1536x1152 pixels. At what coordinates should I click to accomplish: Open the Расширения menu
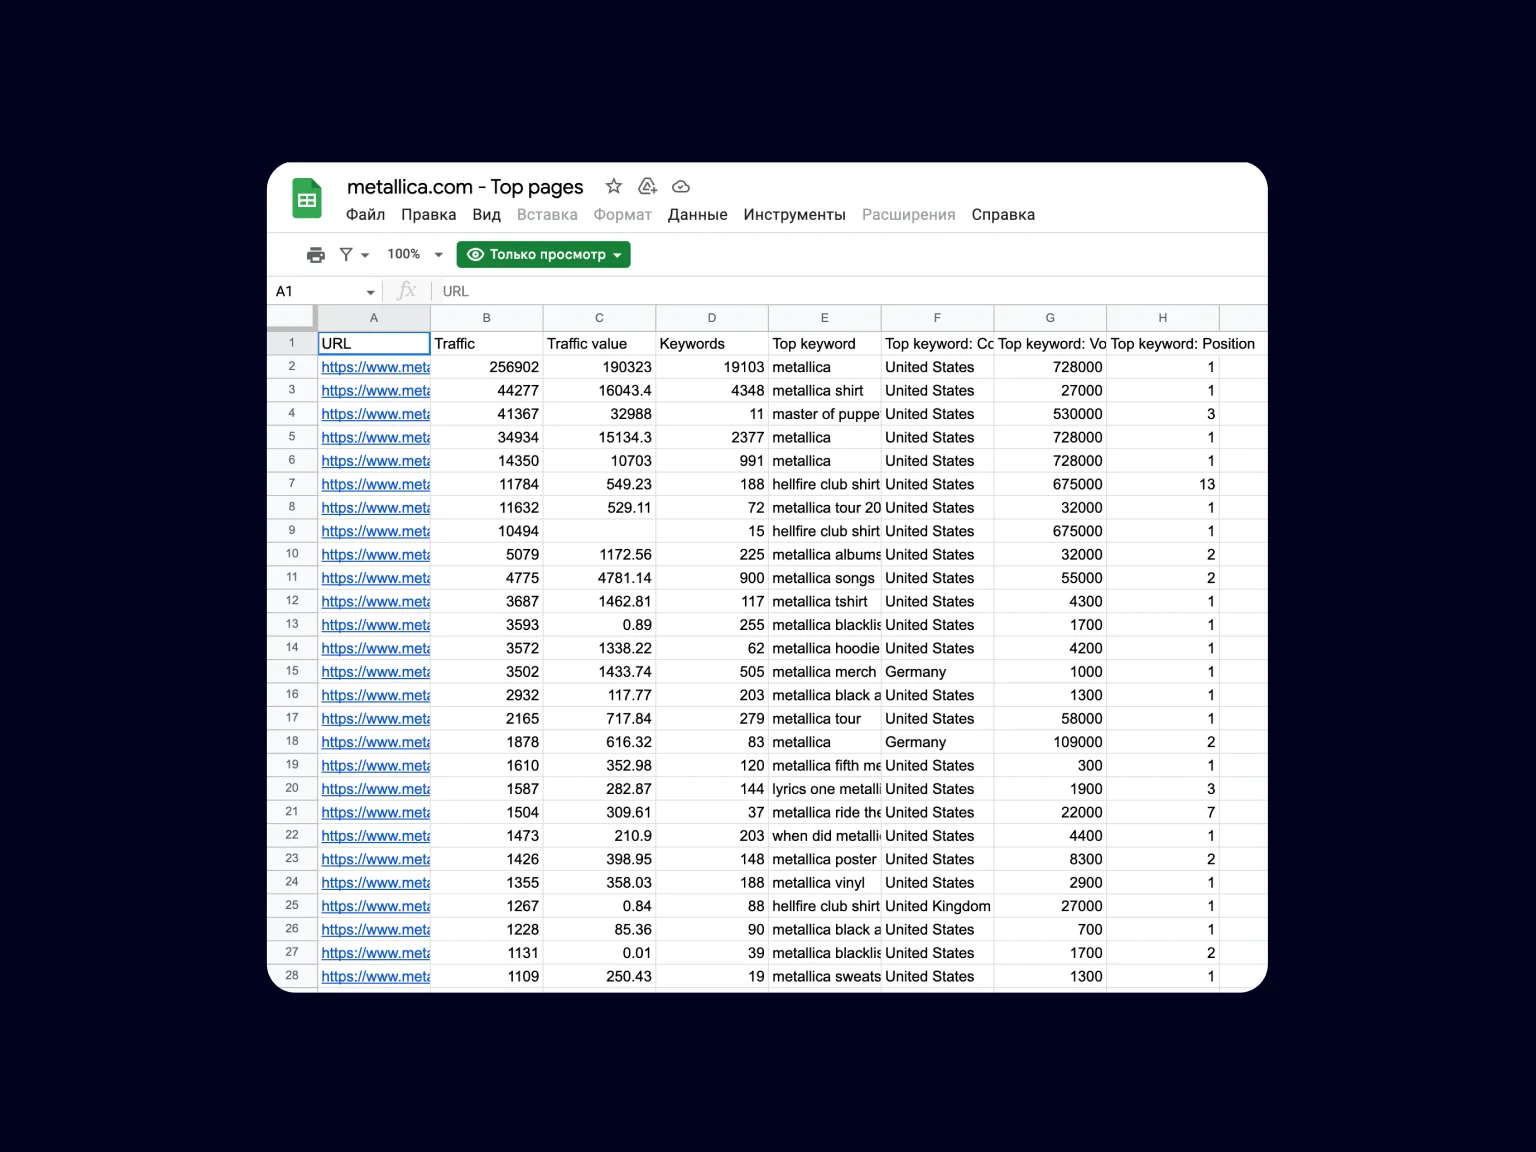point(908,215)
